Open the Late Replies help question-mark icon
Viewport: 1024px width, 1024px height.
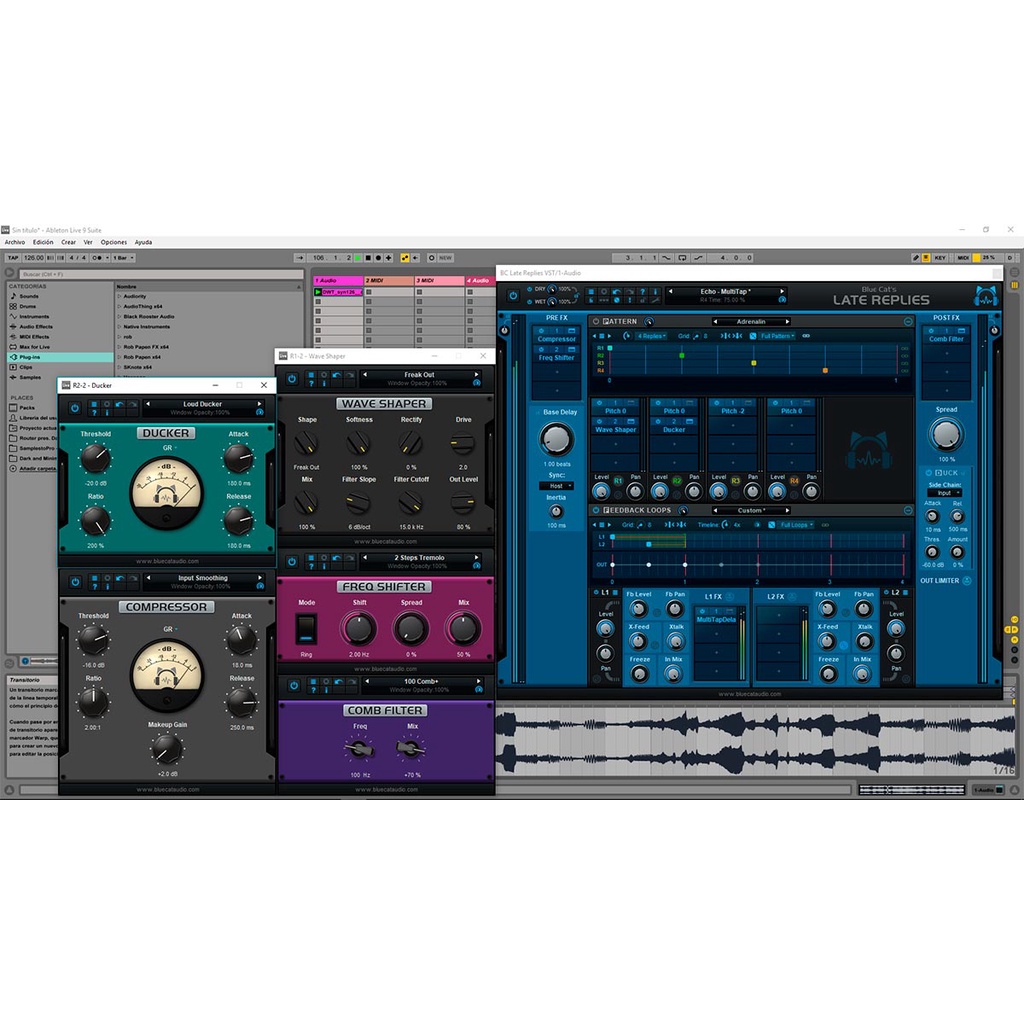coord(642,291)
